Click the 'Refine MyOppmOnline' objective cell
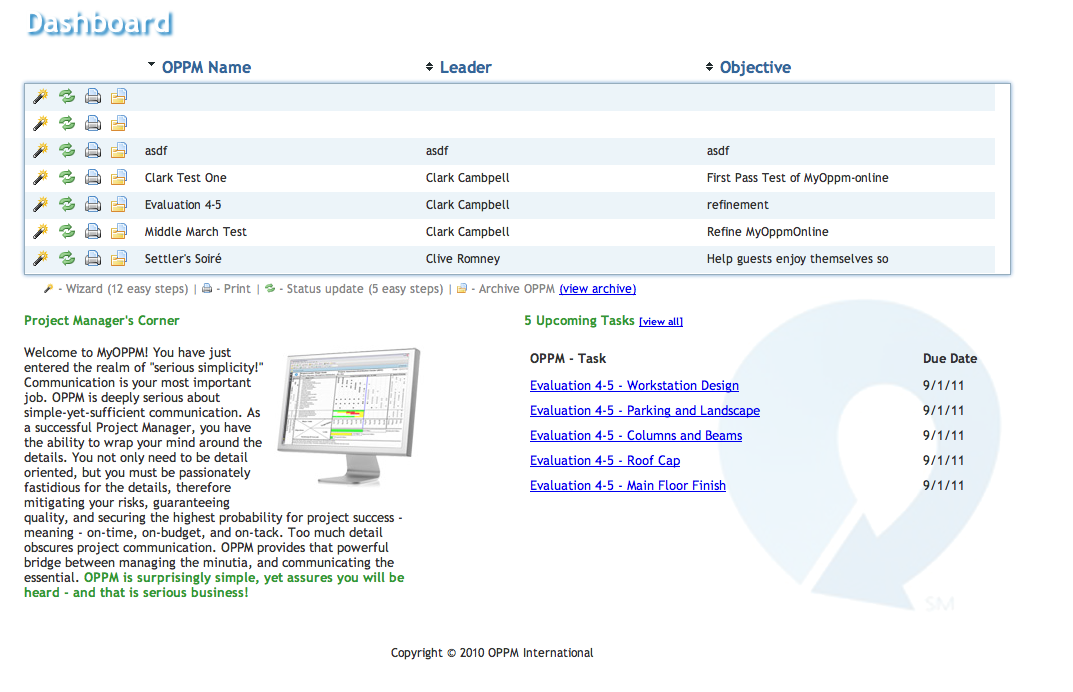 767,232
